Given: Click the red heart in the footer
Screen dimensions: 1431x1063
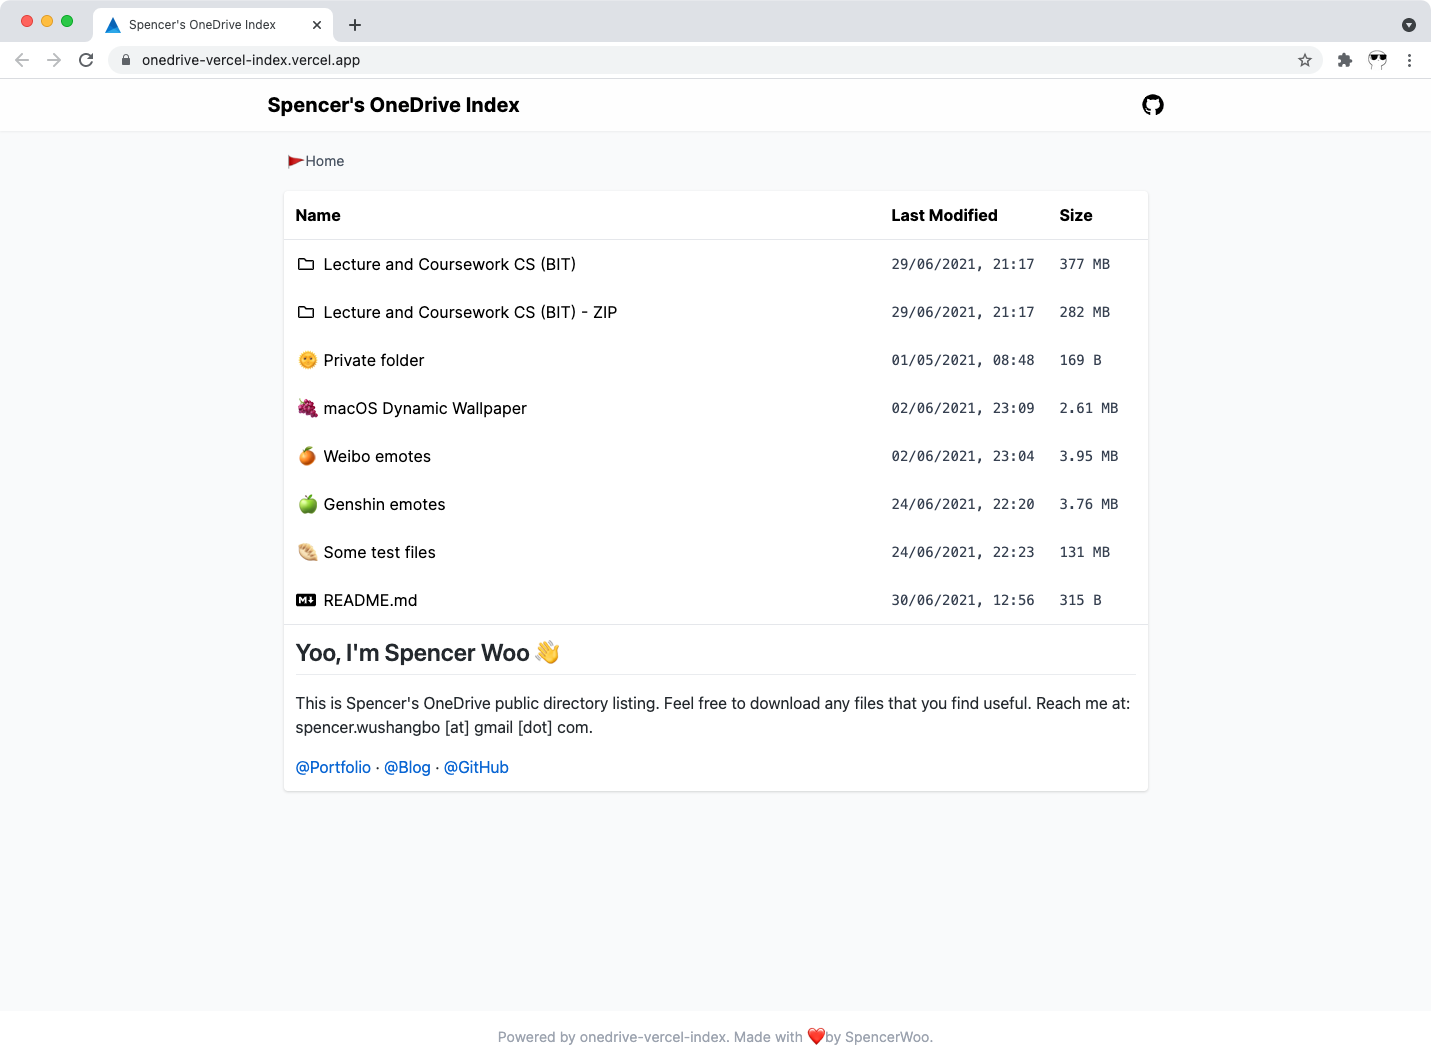Looking at the screenshot, I should click(816, 1037).
